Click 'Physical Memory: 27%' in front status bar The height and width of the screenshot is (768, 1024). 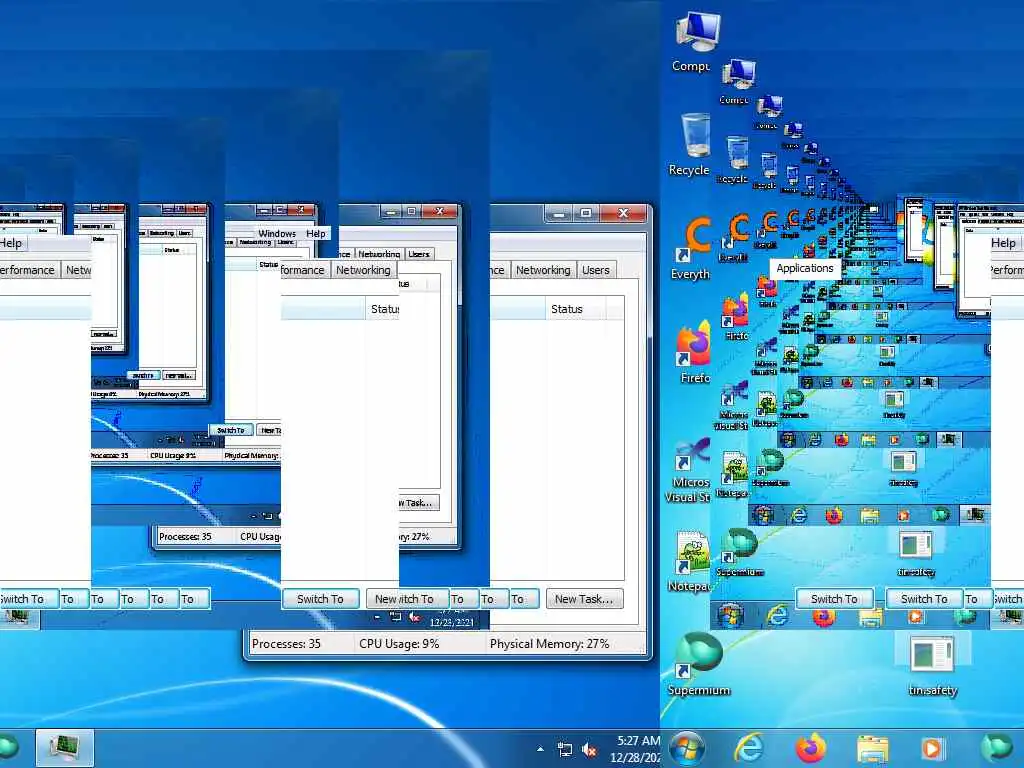(x=549, y=644)
